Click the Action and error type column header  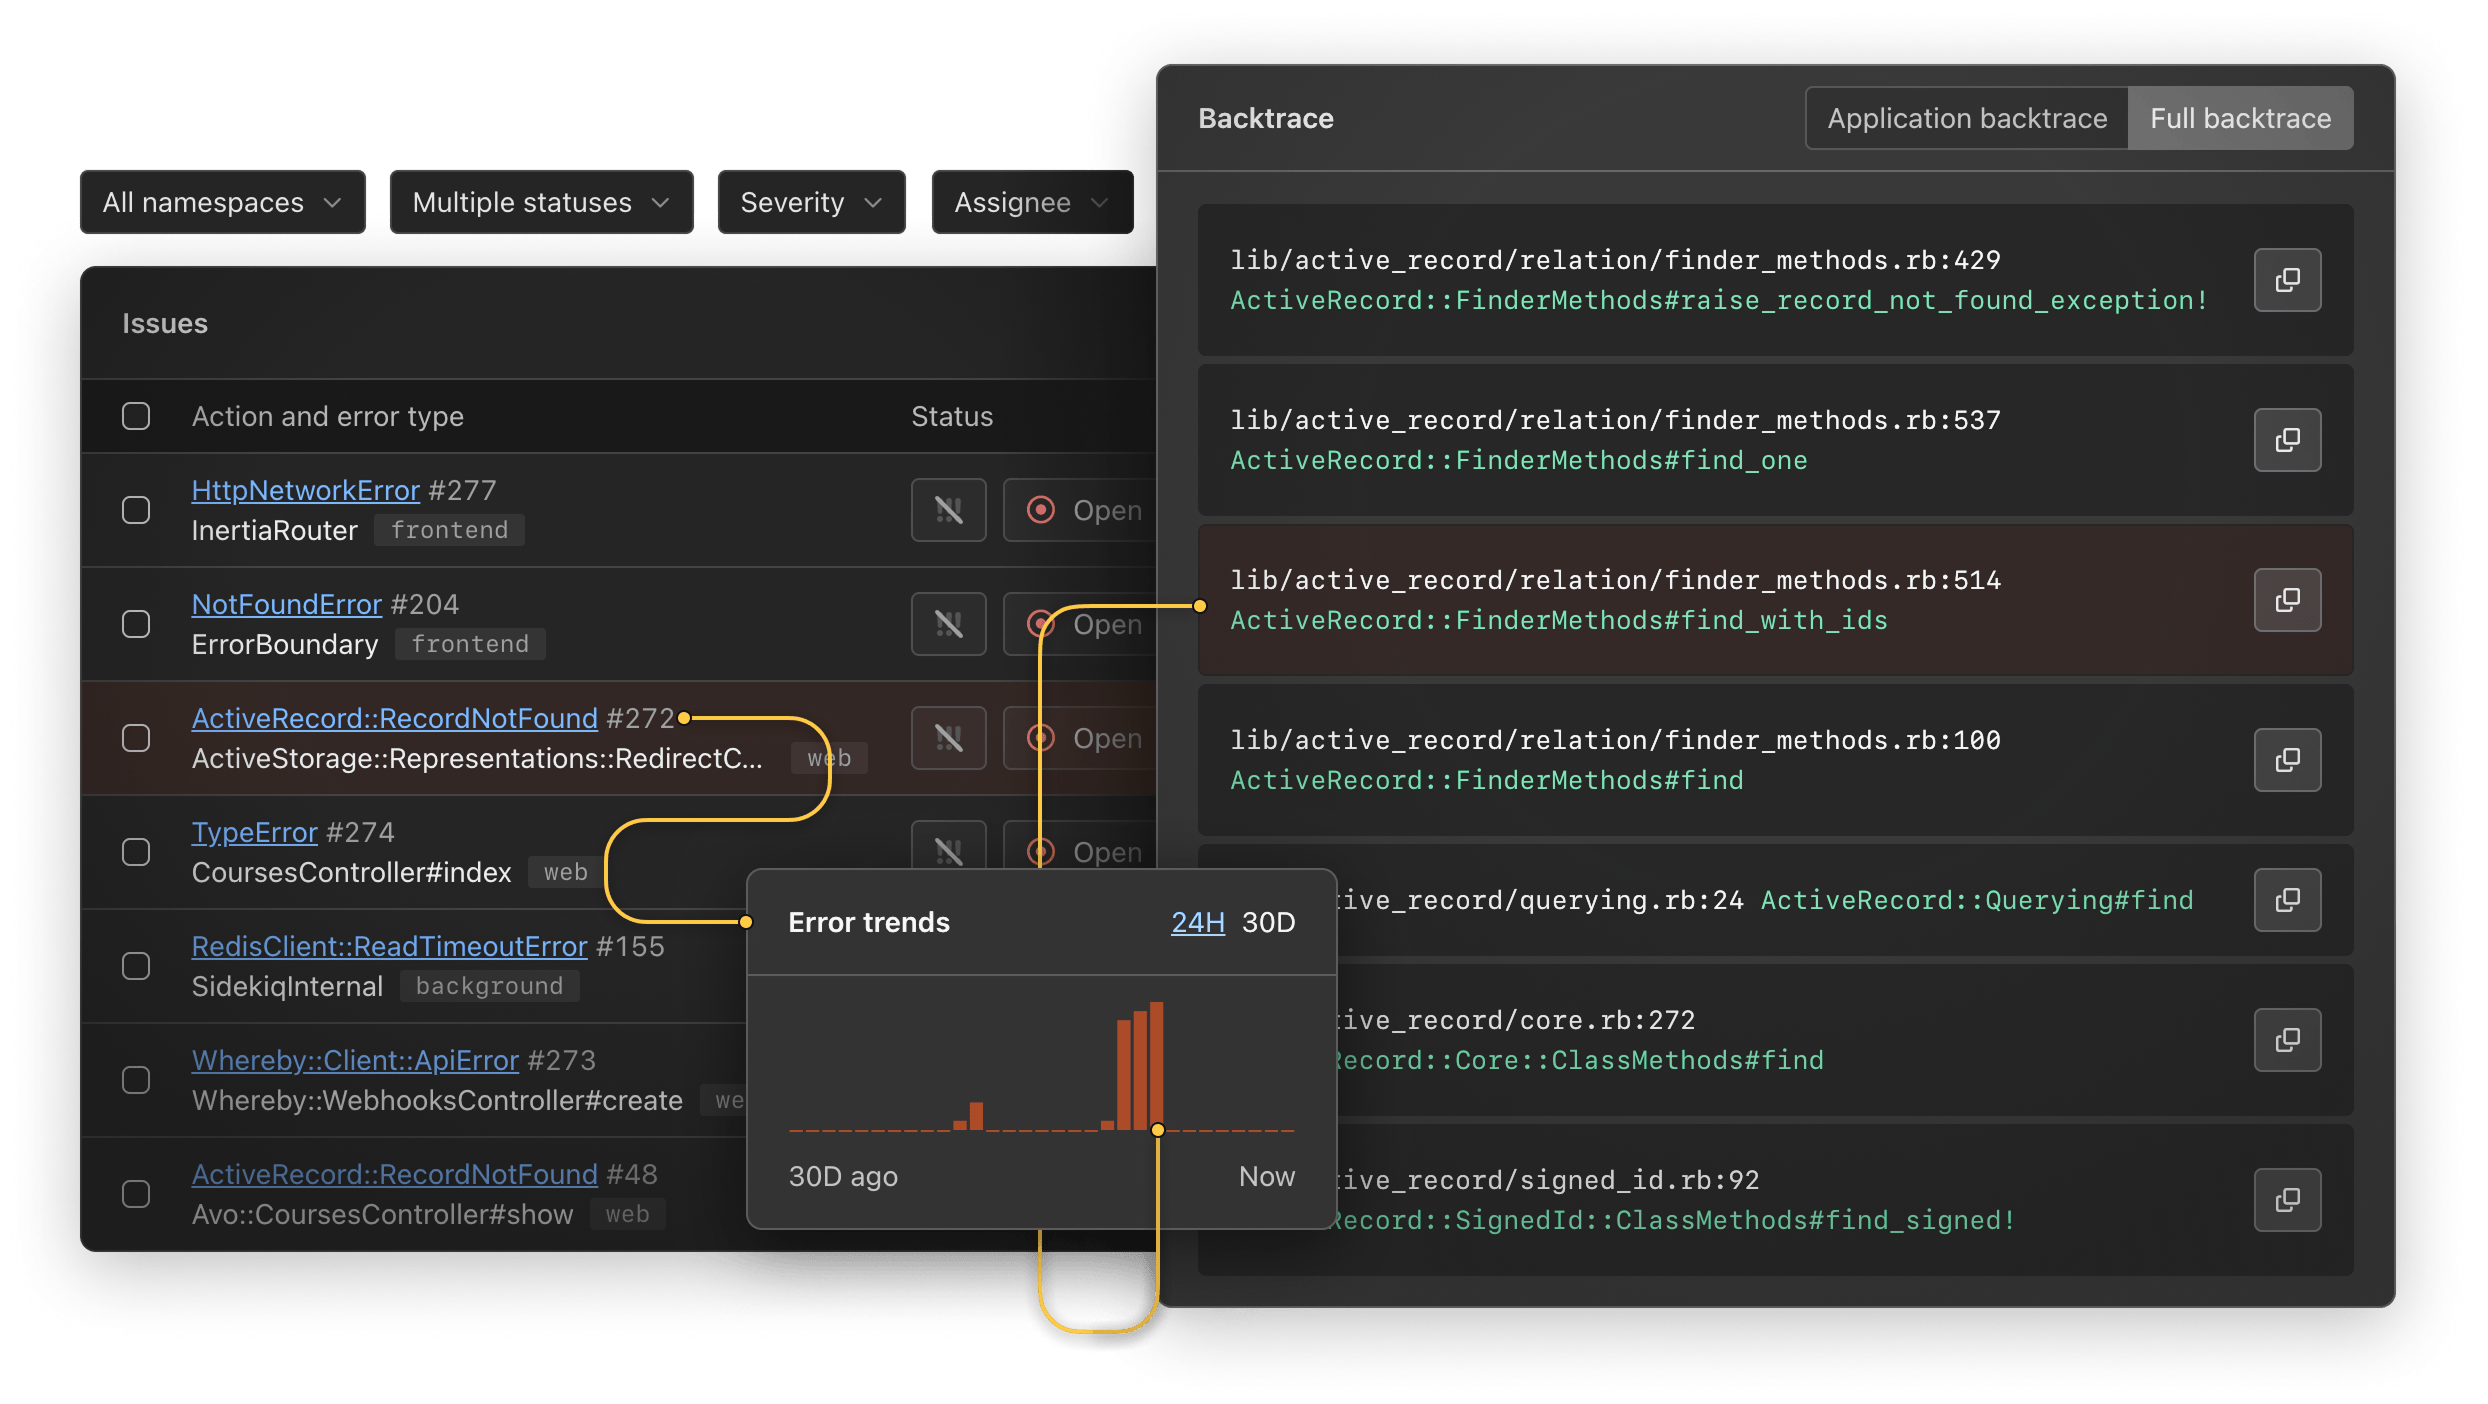328,416
